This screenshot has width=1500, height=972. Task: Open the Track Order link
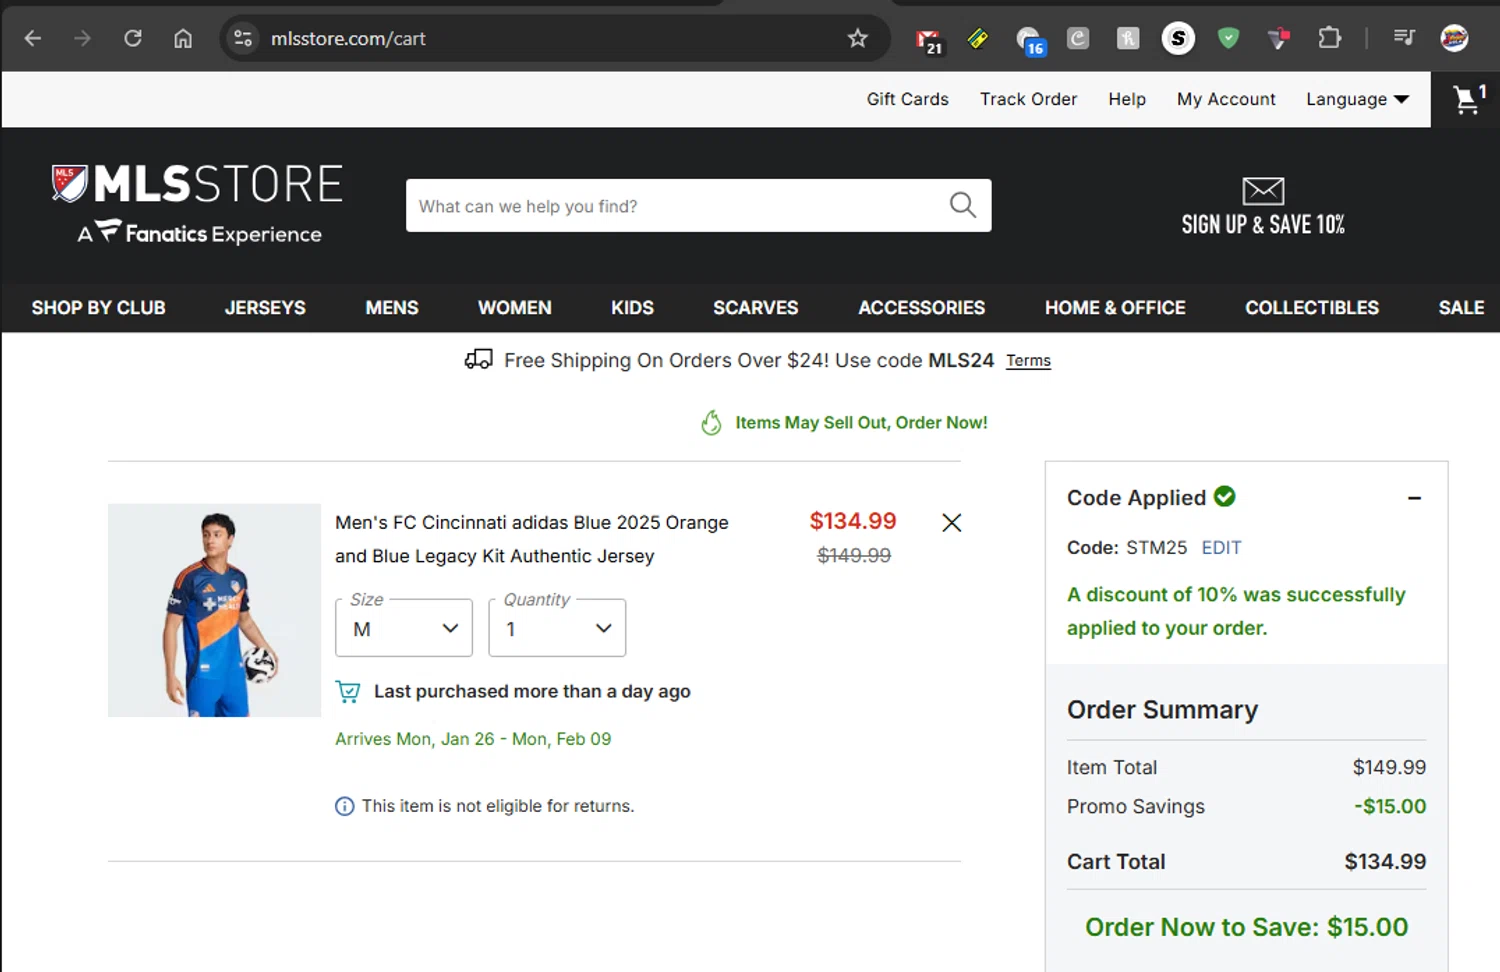1028,99
